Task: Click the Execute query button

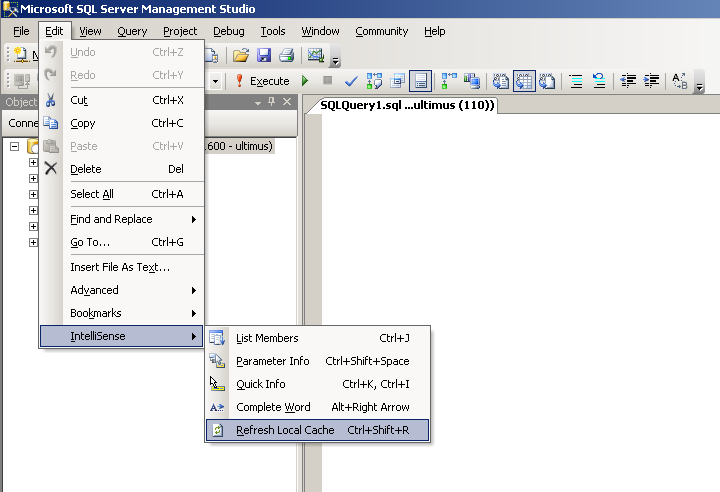Action: (262, 81)
